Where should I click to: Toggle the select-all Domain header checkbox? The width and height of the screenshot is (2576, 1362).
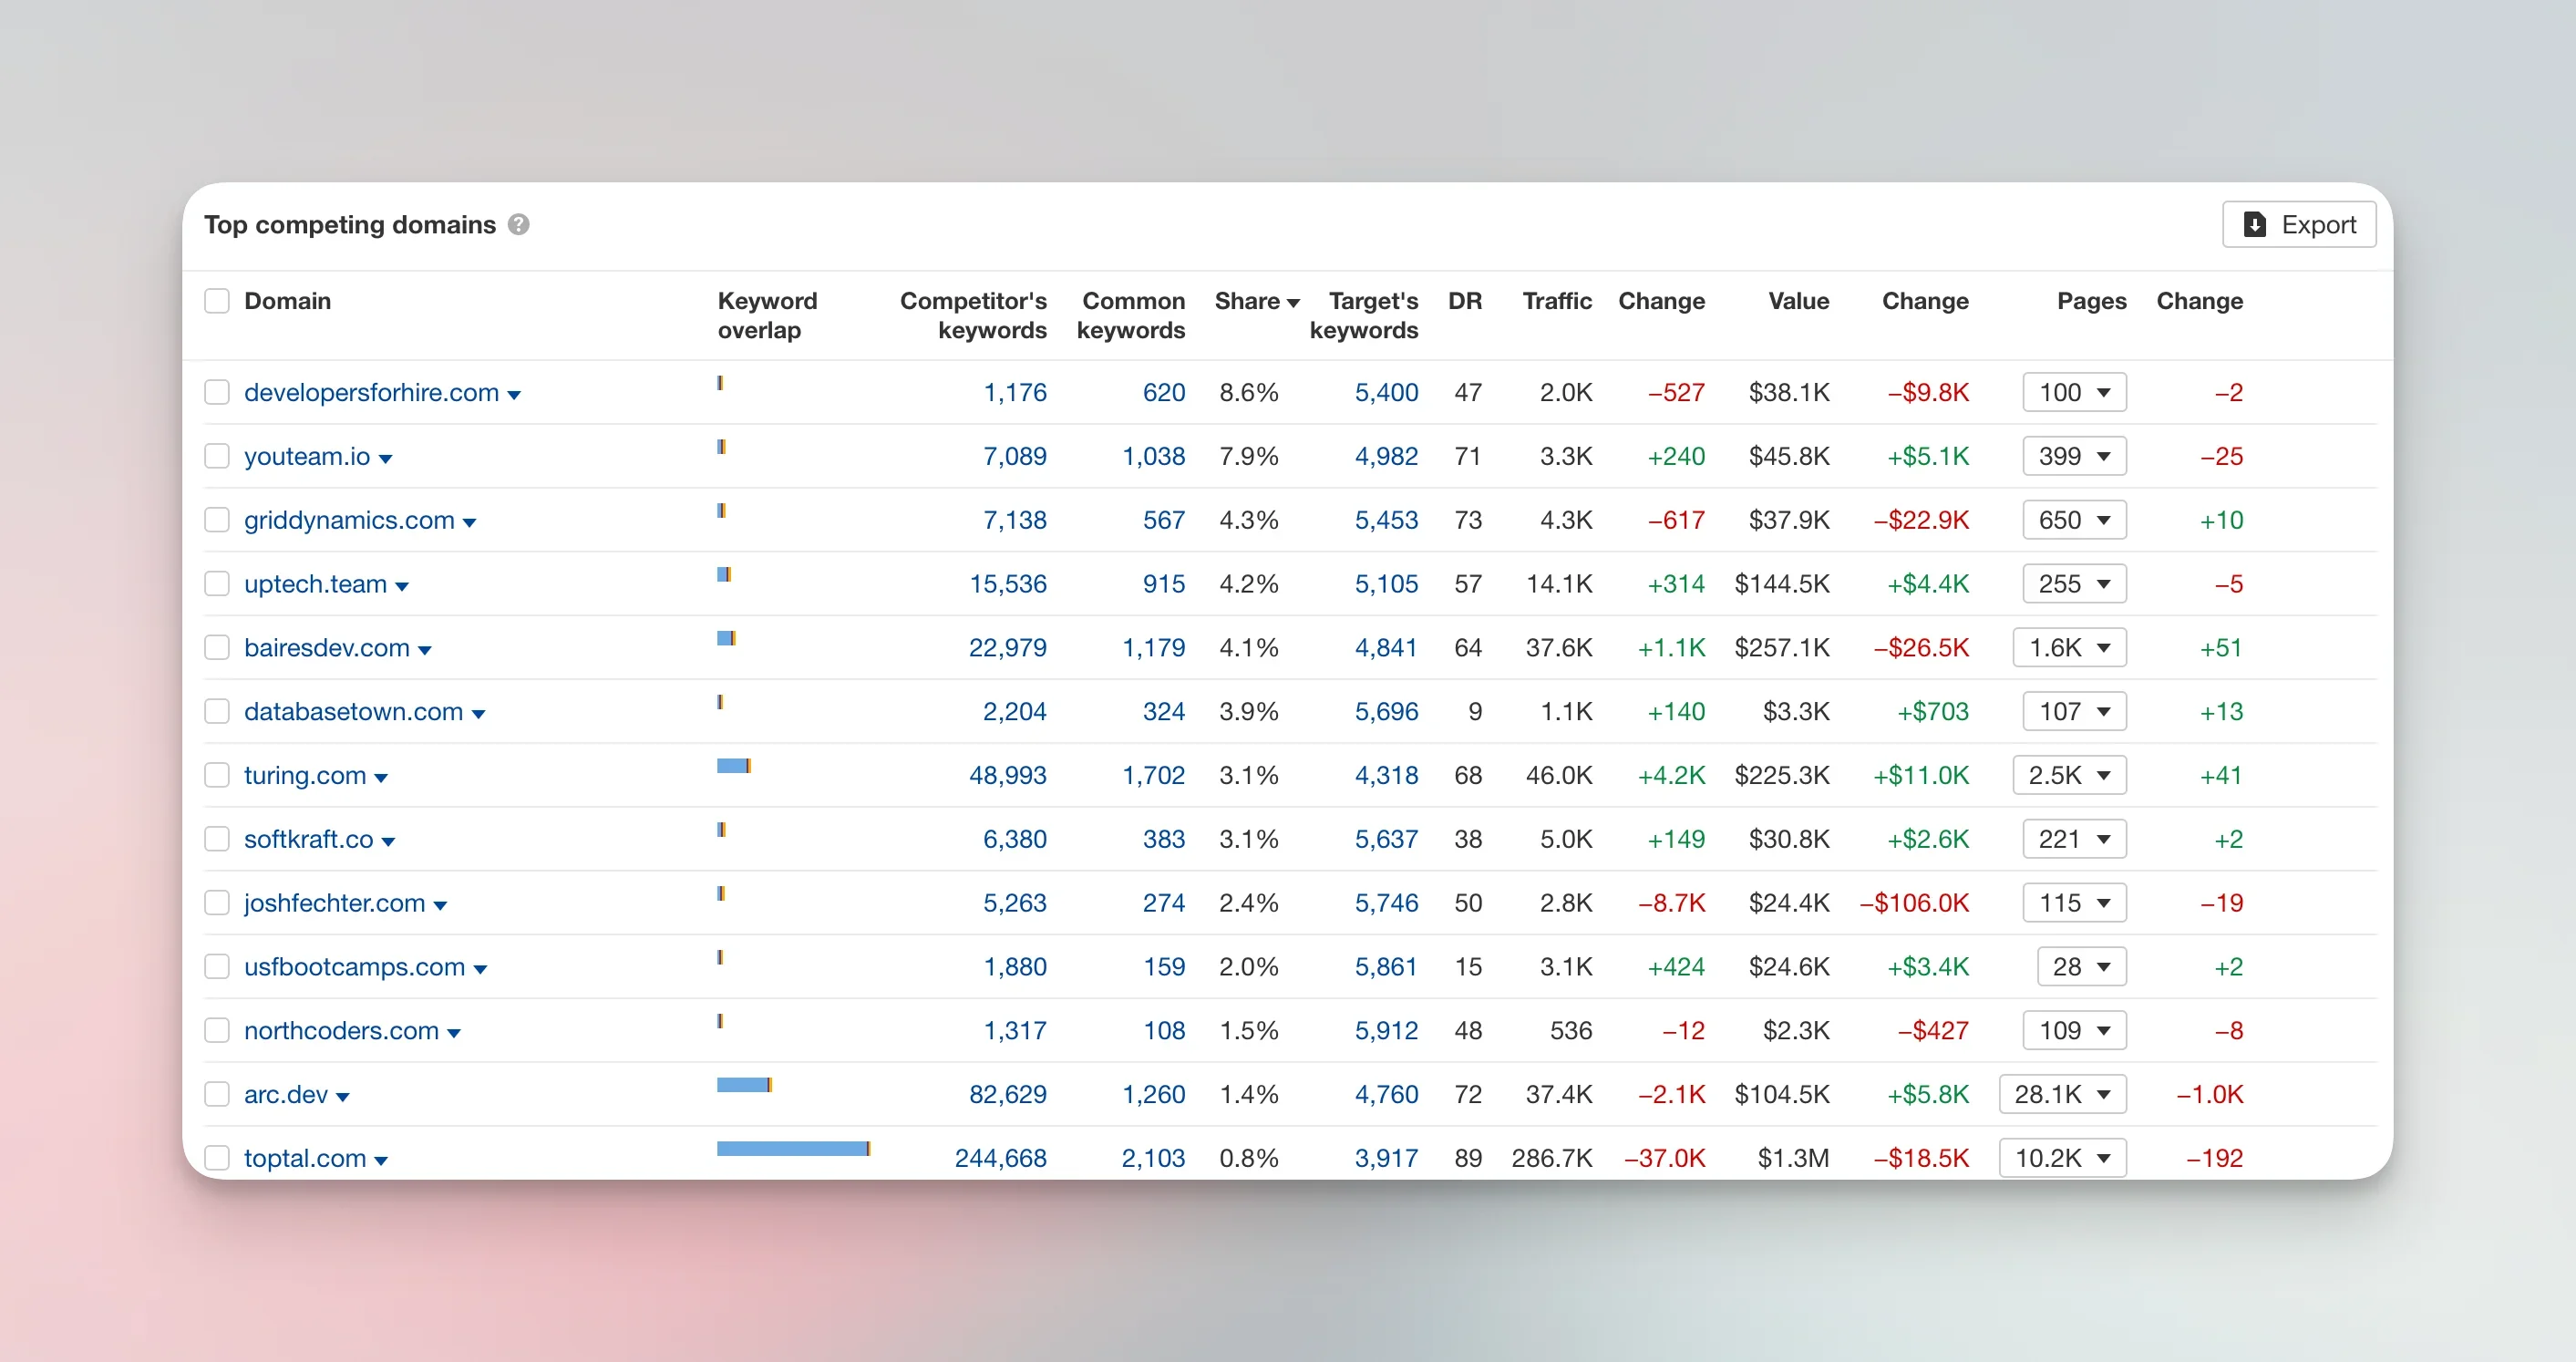click(217, 301)
